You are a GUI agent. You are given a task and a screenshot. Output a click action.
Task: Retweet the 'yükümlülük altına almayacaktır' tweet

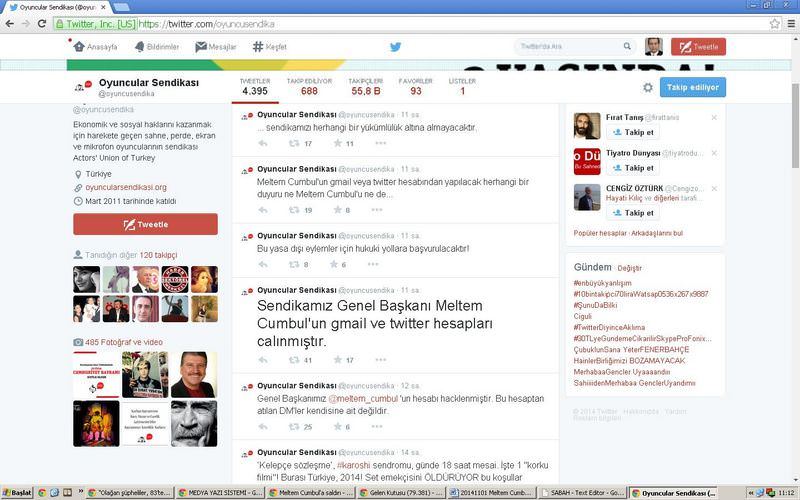coord(294,143)
